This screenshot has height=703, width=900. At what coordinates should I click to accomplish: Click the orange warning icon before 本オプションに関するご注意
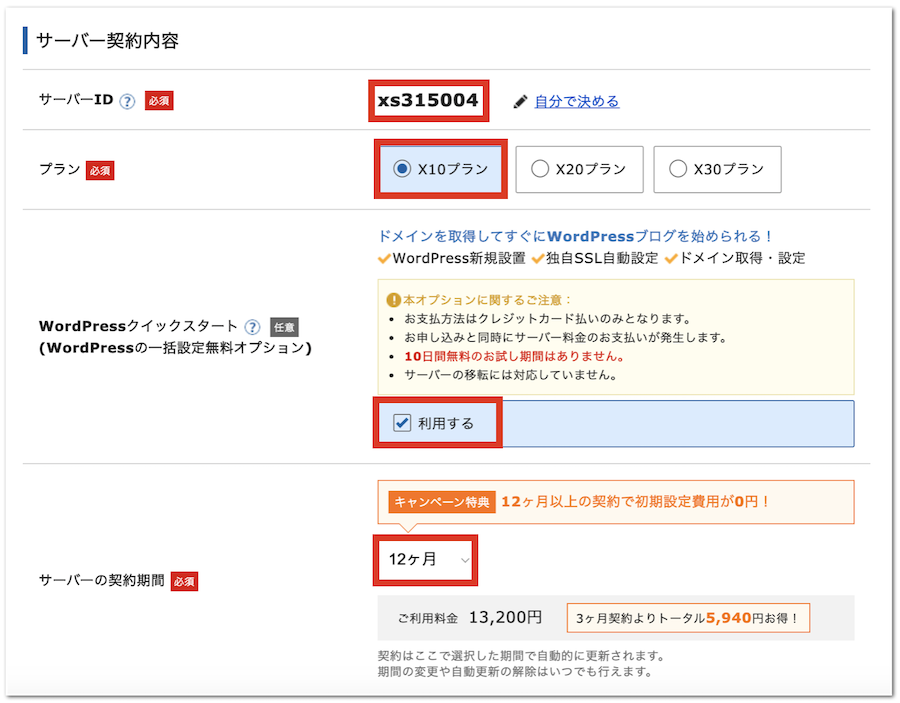click(393, 299)
